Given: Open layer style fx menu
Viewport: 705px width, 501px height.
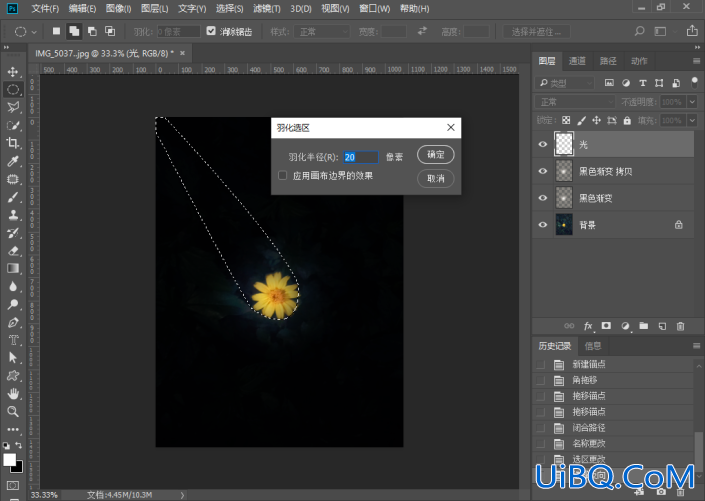Looking at the screenshot, I should [588, 326].
